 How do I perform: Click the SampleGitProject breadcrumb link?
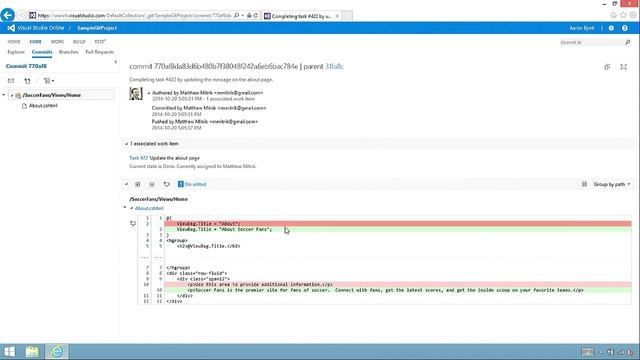click(97, 28)
